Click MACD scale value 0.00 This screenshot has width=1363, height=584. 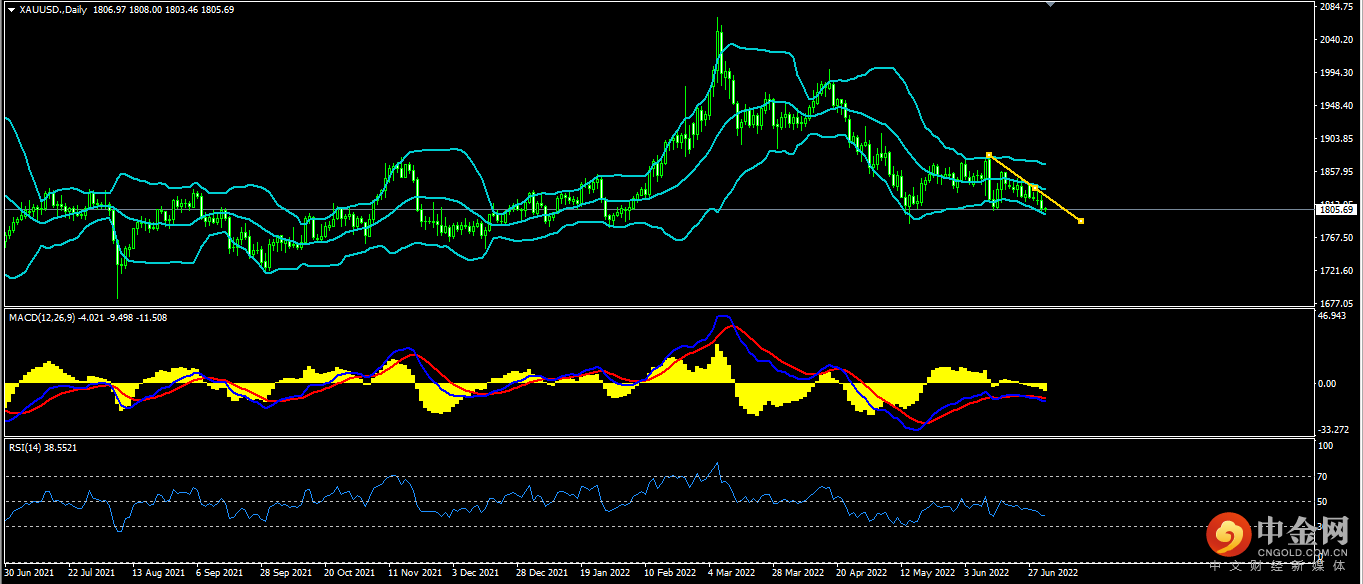coord(1328,384)
